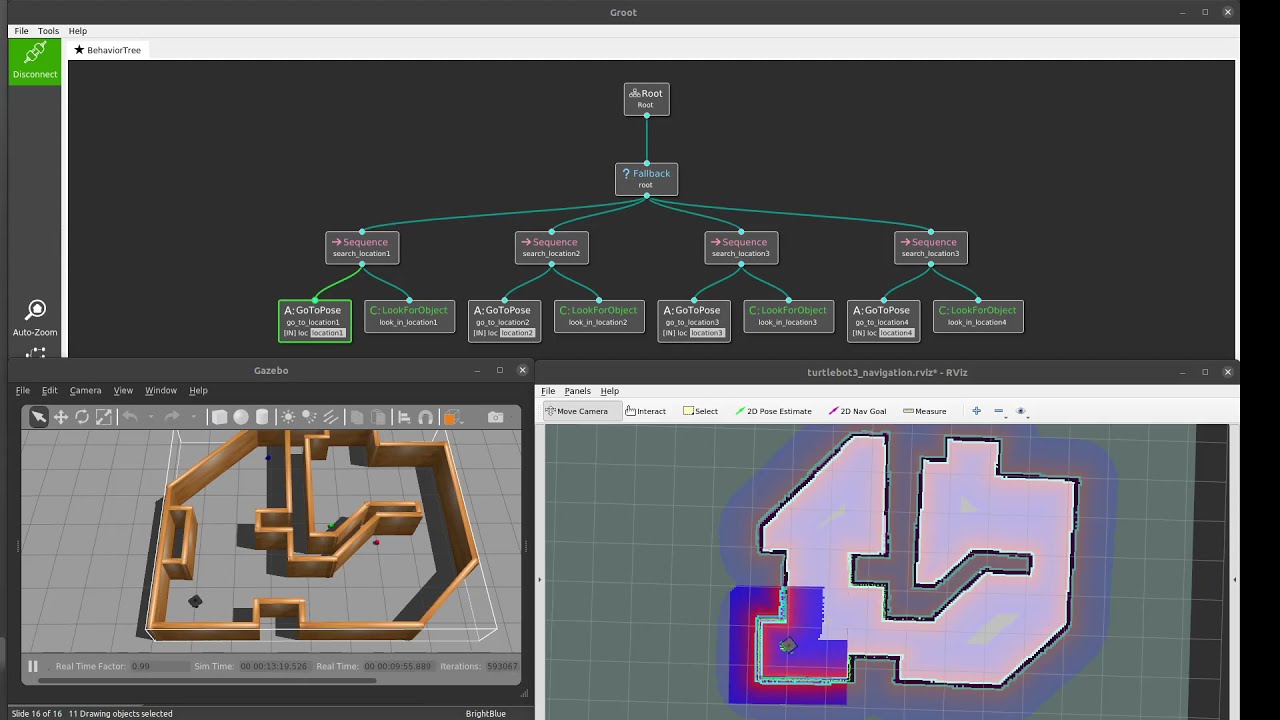Select the LookForObject look_in_location1 node
This screenshot has height=720, width=1280.
409,316
